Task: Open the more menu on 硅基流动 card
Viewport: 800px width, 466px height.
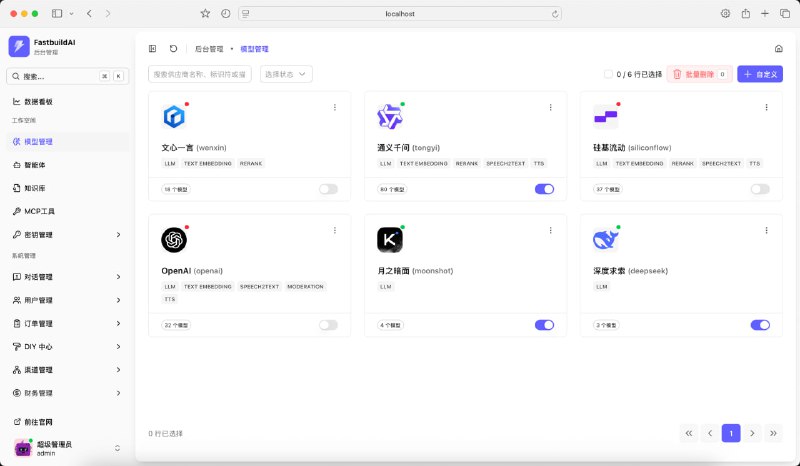Action: click(766, 107)
